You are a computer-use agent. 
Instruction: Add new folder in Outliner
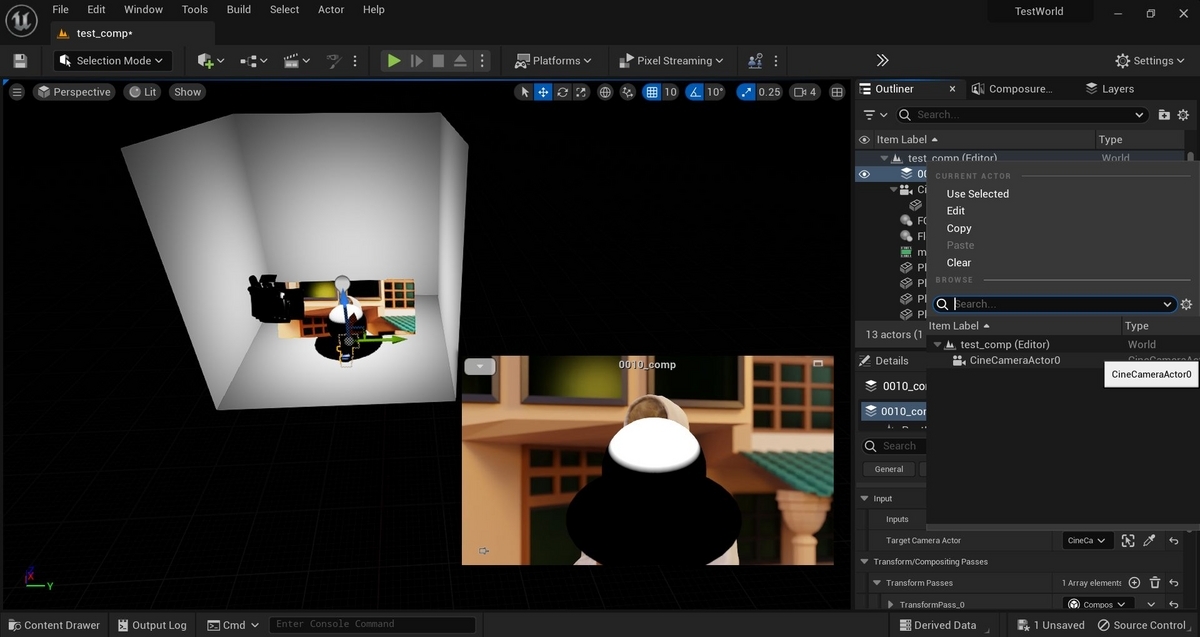tap(1164, 115)
